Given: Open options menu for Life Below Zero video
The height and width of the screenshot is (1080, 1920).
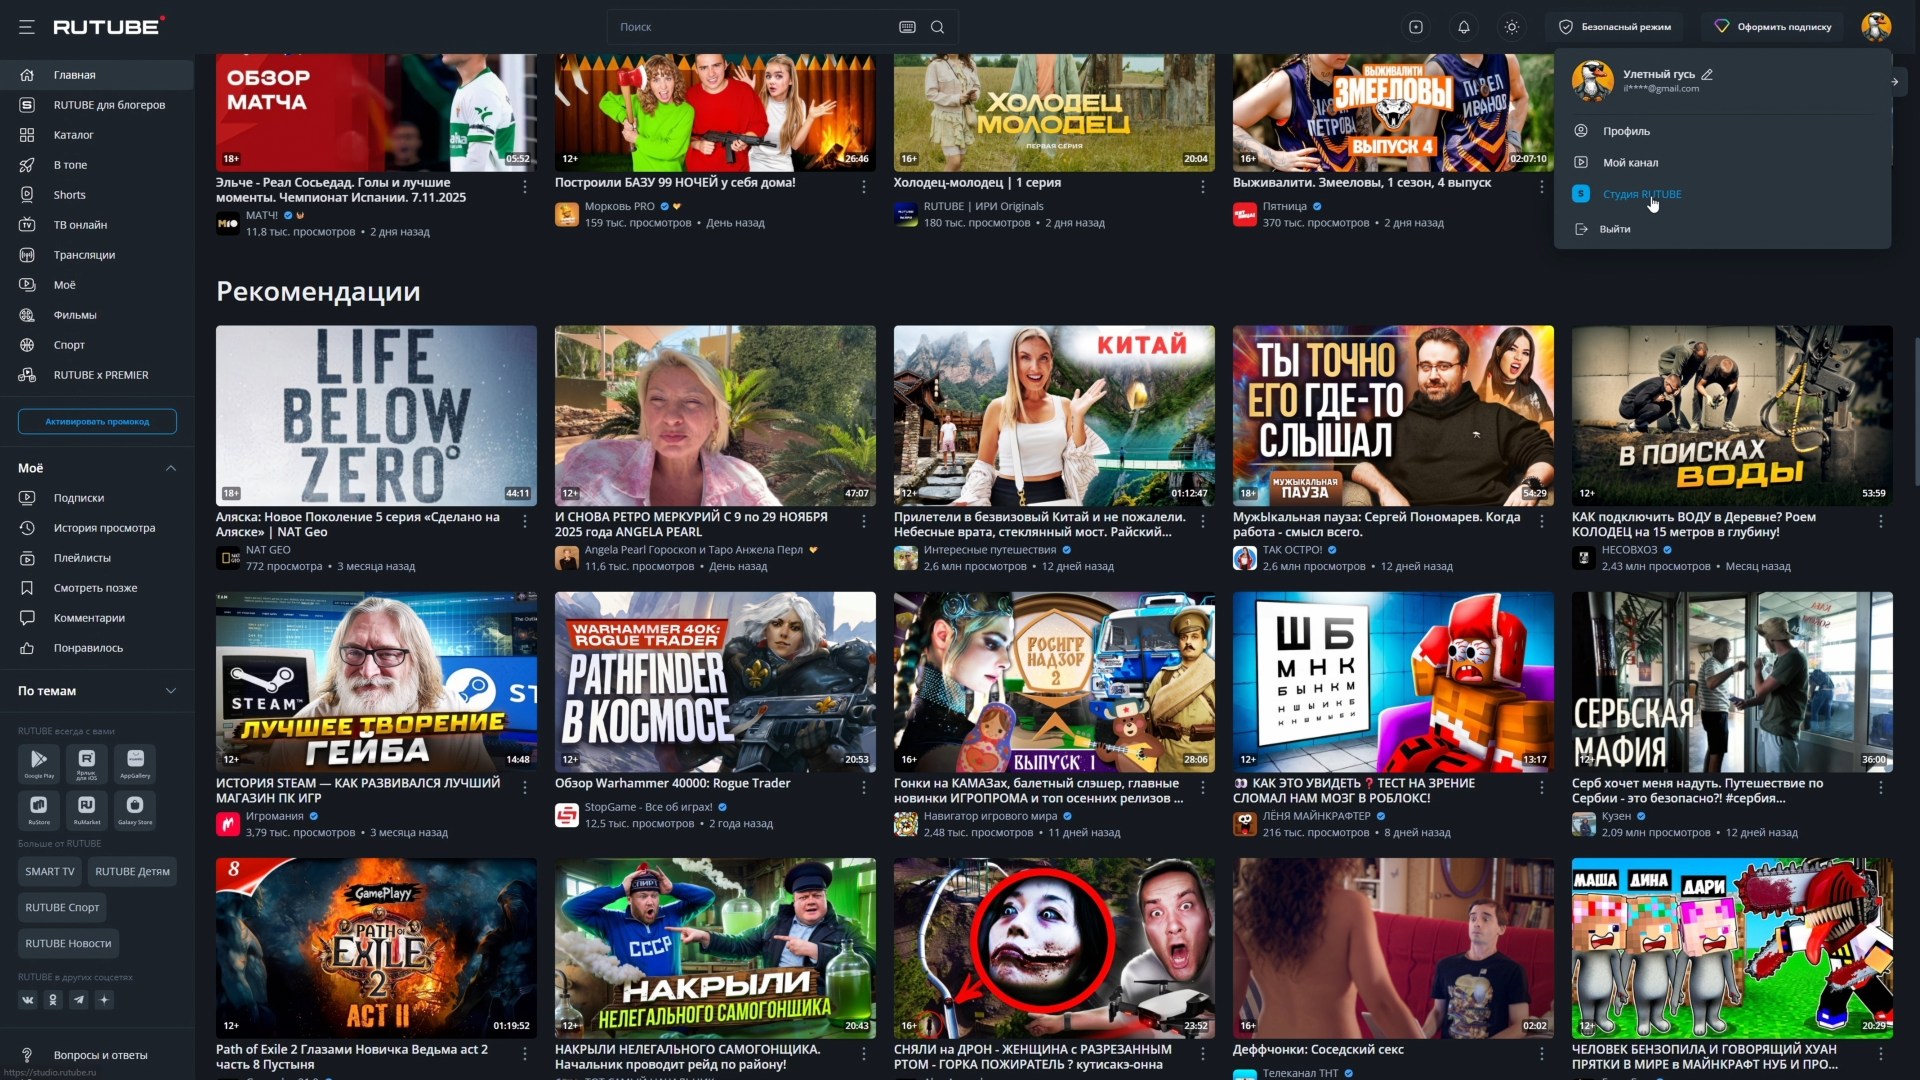Looking at the screenshot, I should [x=525, y=521].
